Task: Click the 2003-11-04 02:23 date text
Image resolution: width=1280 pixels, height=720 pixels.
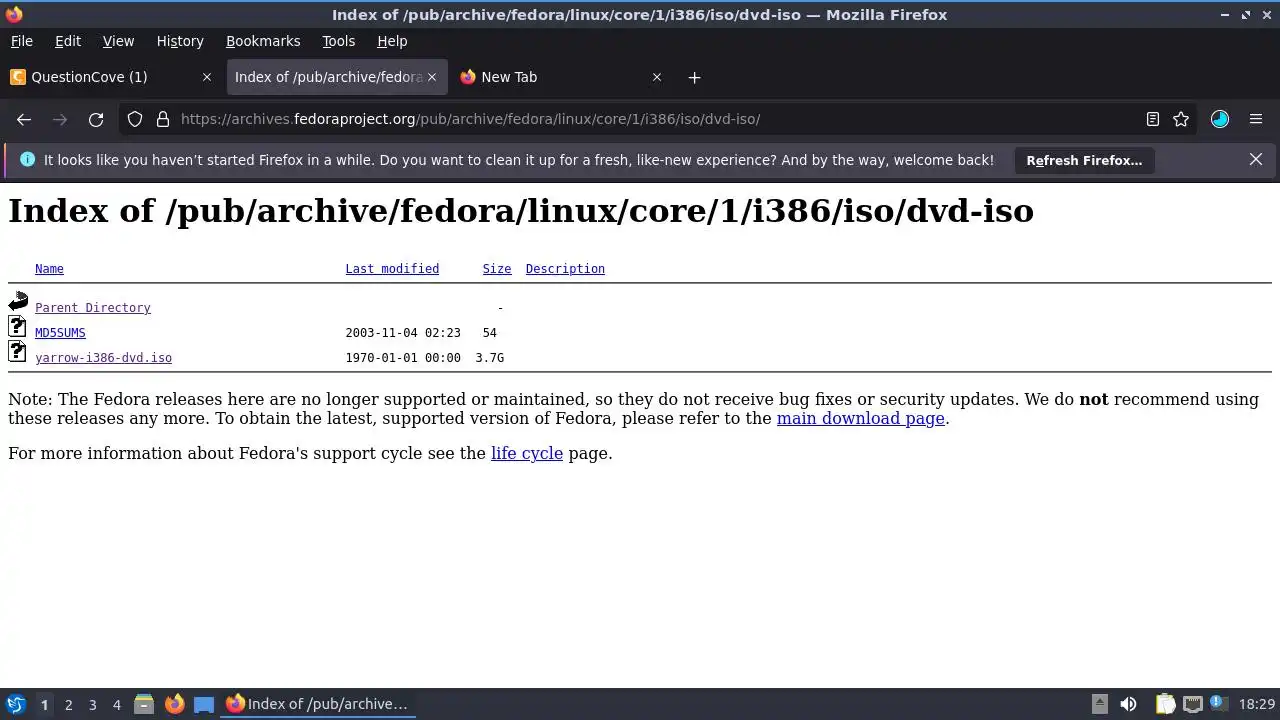Action: point(403,333)
